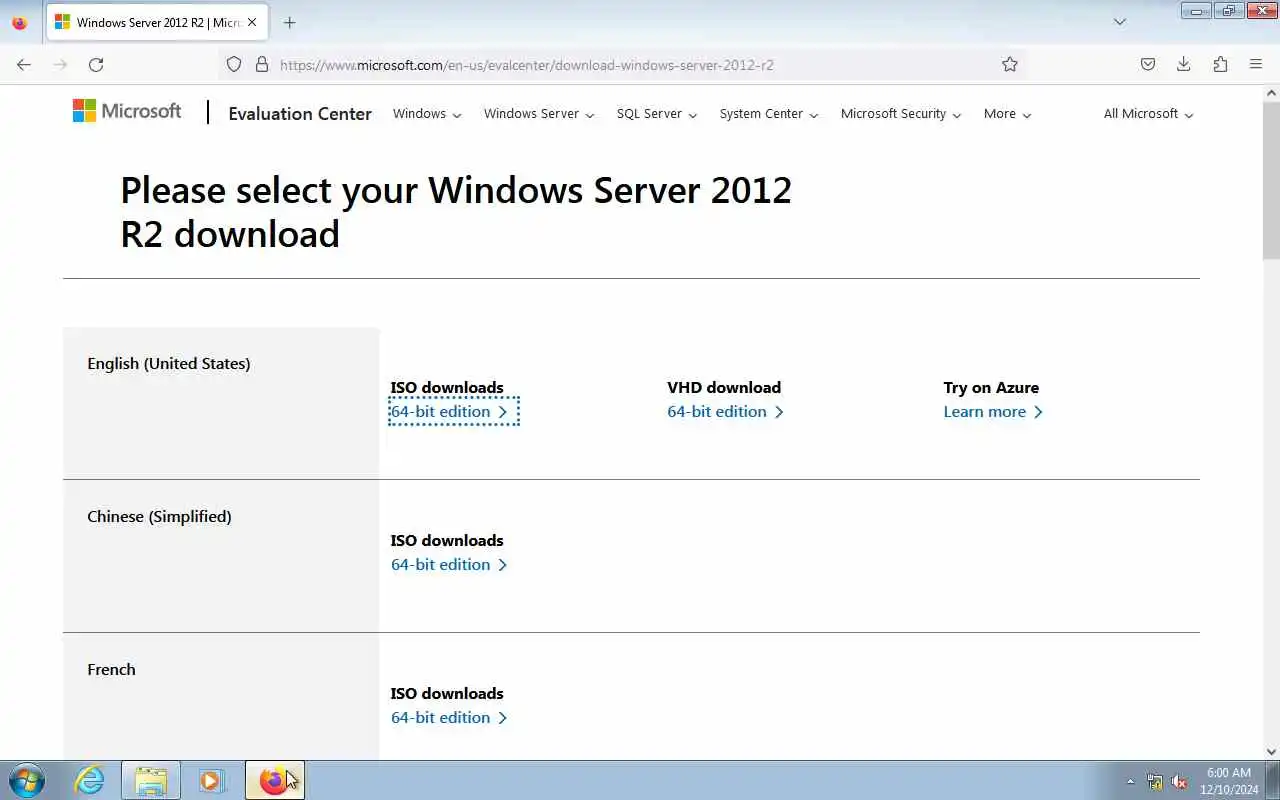The height and width of the screenshot is (800, 1280).
Task: Click the muted volume tray icon
Action: point(1179,782)
